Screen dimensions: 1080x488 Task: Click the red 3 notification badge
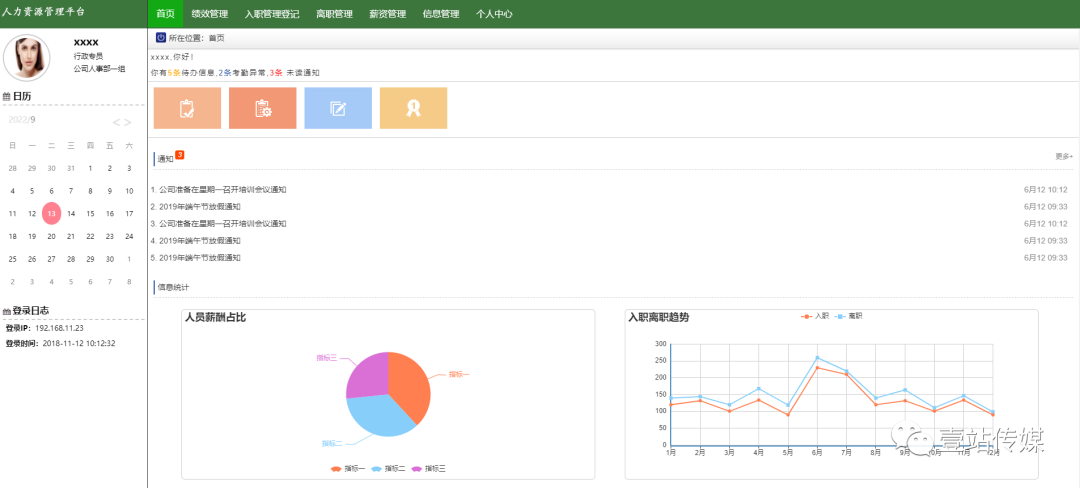point(180,155)
